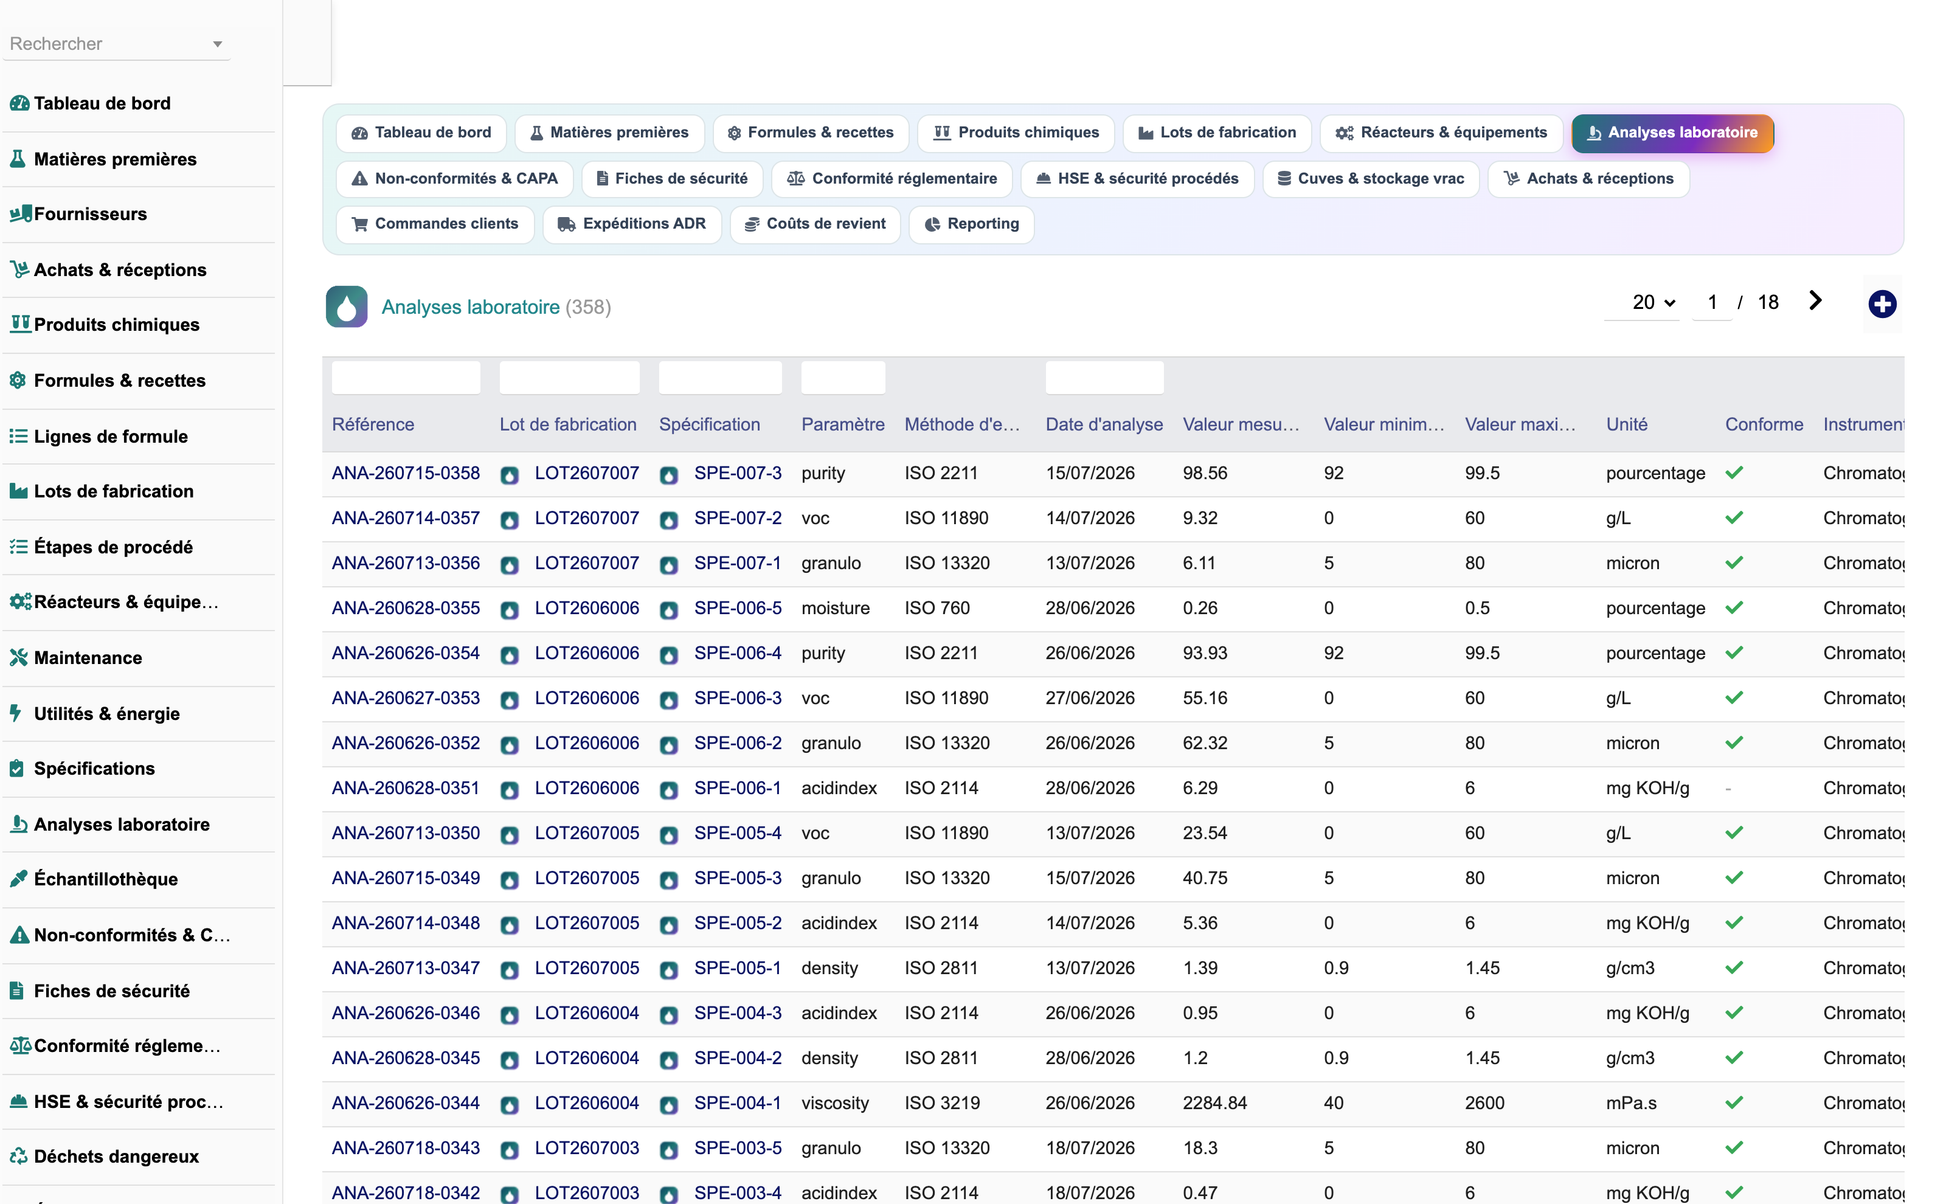Click the ISO 760 method cell
1946x1204 pixels.
point(938,608)
